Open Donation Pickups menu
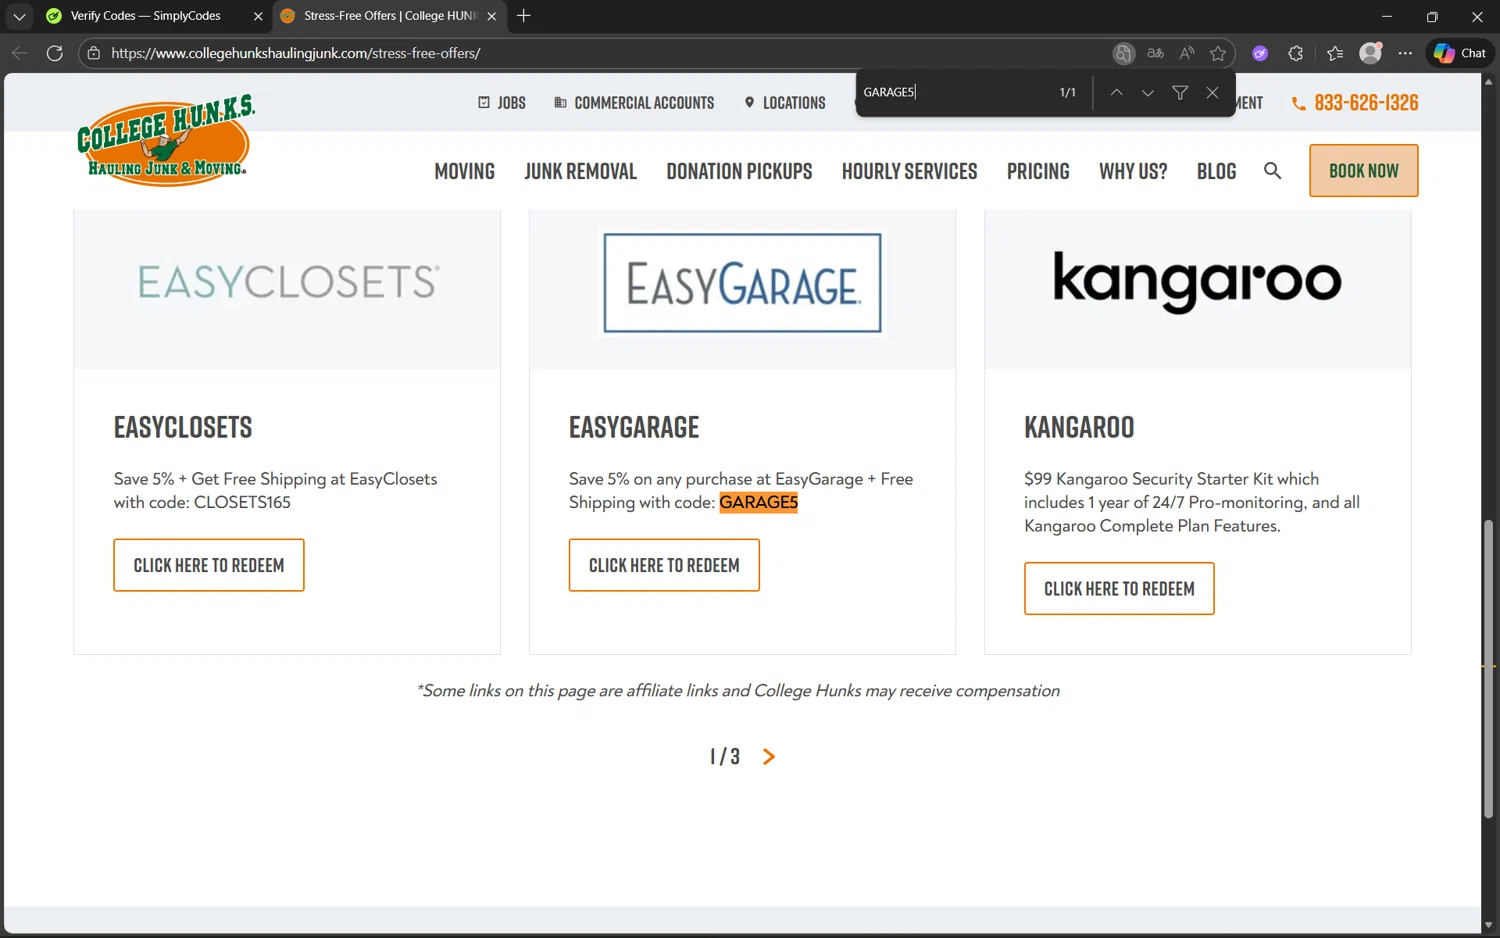The height and width of the screenshot is (938, 1500). click(739, 171)
